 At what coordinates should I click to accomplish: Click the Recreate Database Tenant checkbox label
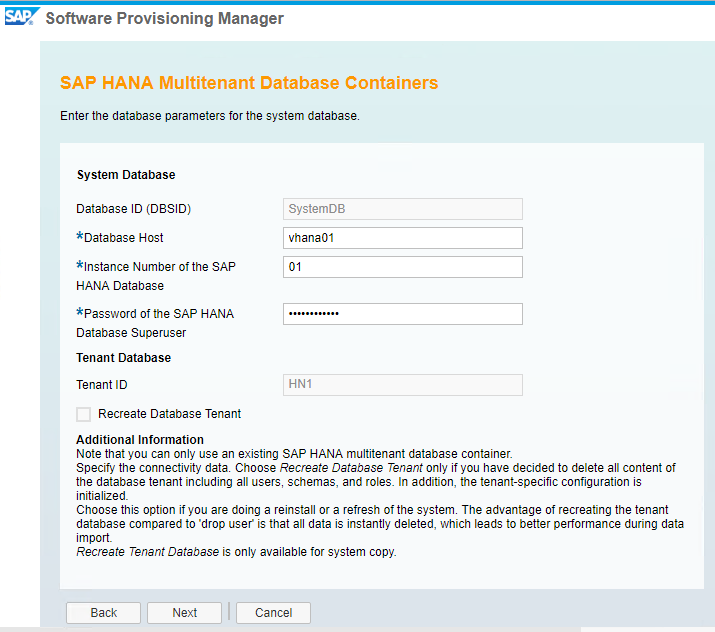point(169,414)
